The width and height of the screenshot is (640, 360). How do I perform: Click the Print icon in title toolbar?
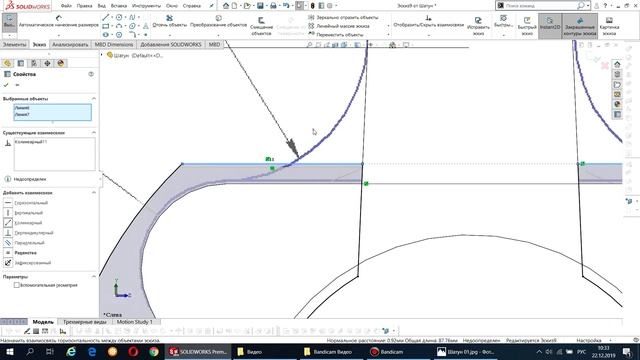click(273, 6)
